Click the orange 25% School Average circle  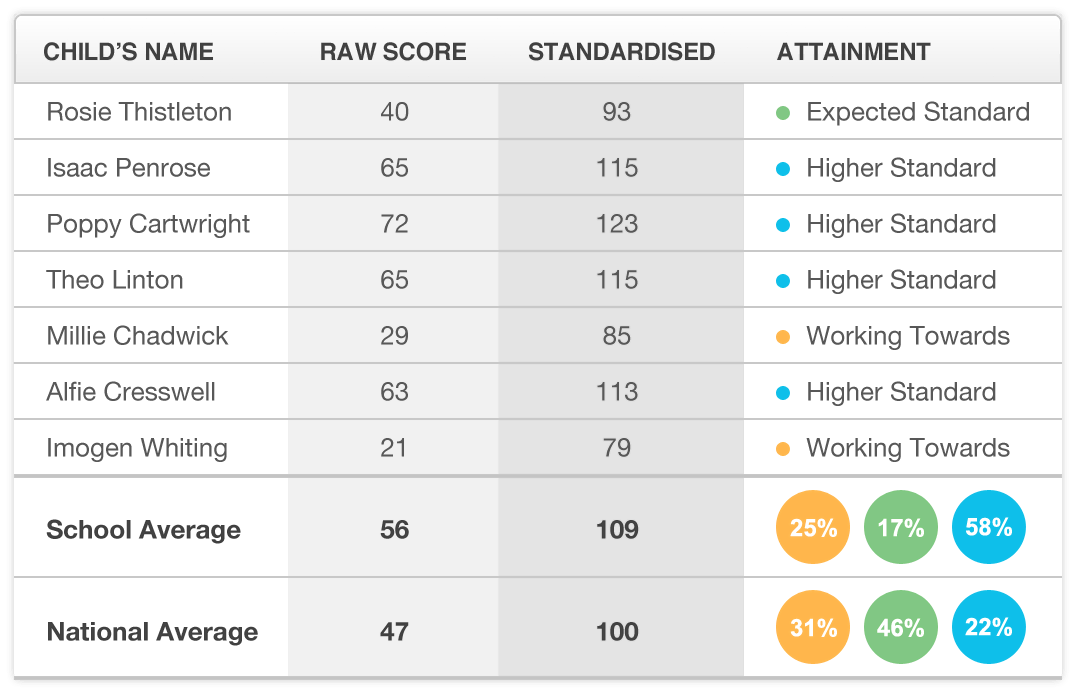tap(813, 528)
